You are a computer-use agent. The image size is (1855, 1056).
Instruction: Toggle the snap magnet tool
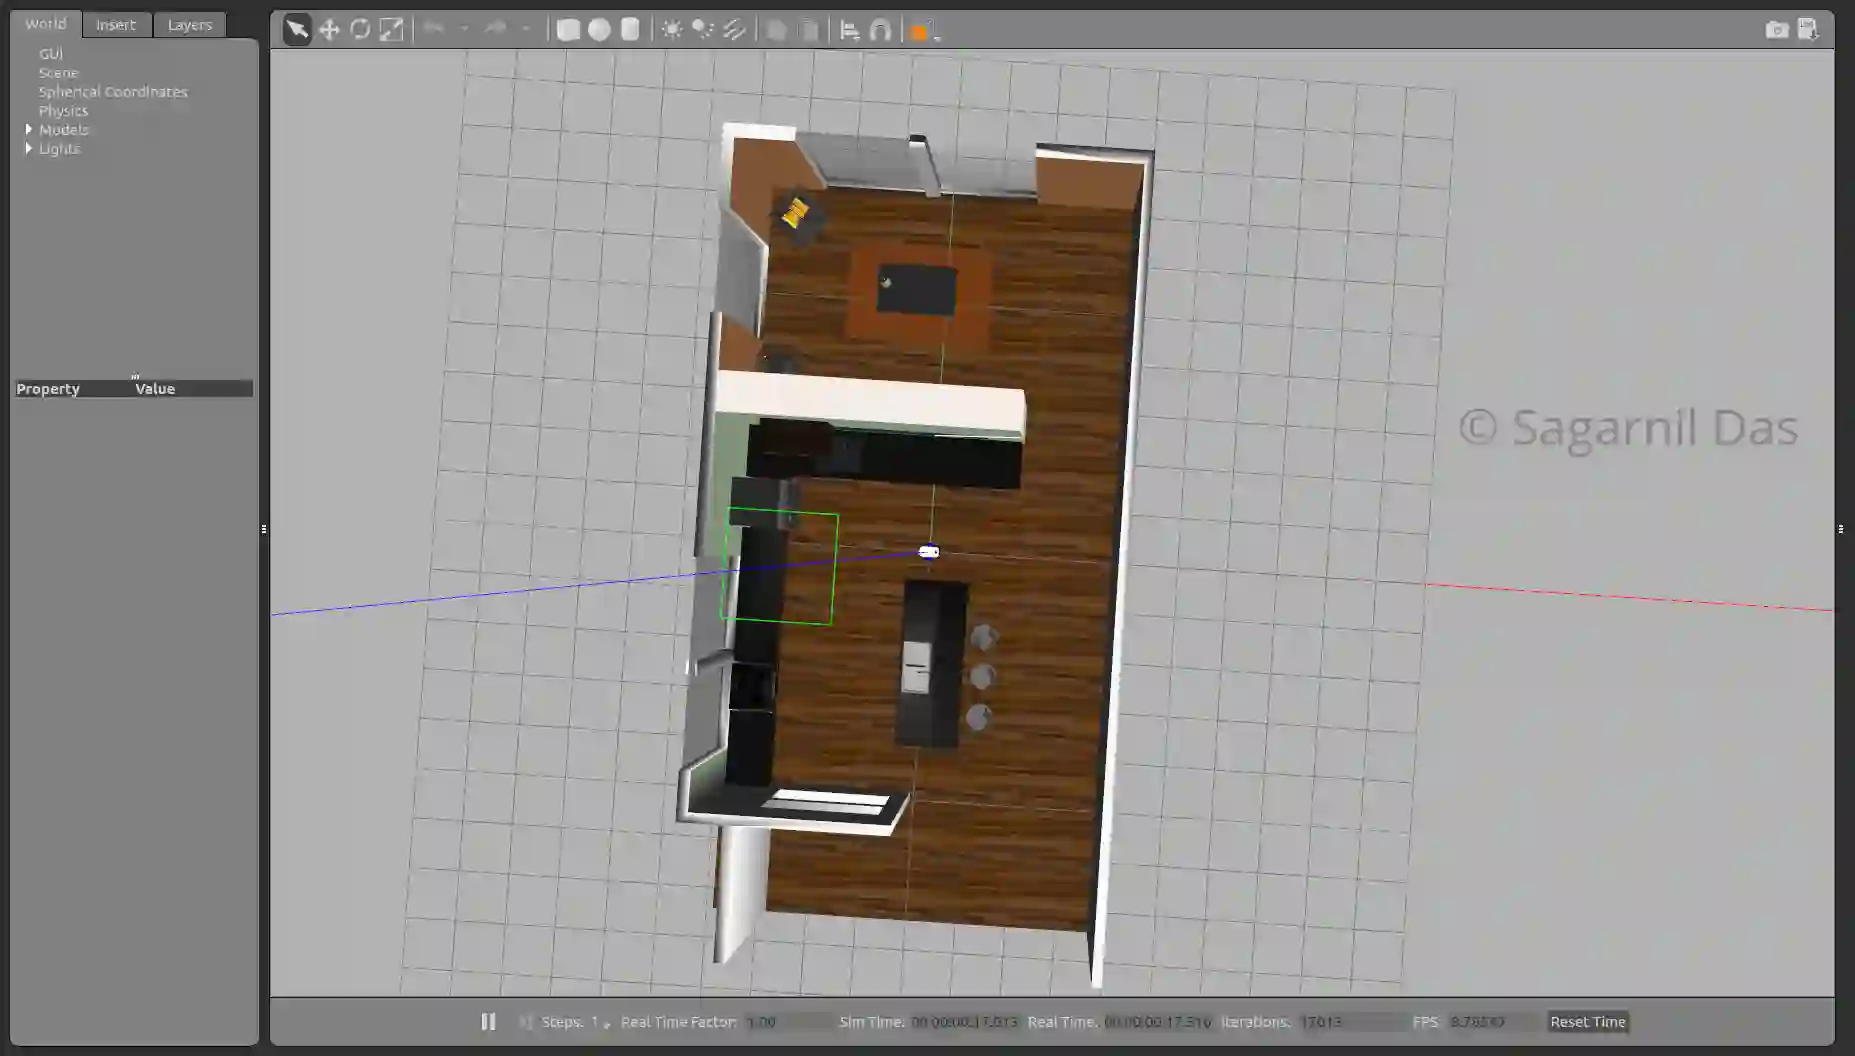[880, 30]
